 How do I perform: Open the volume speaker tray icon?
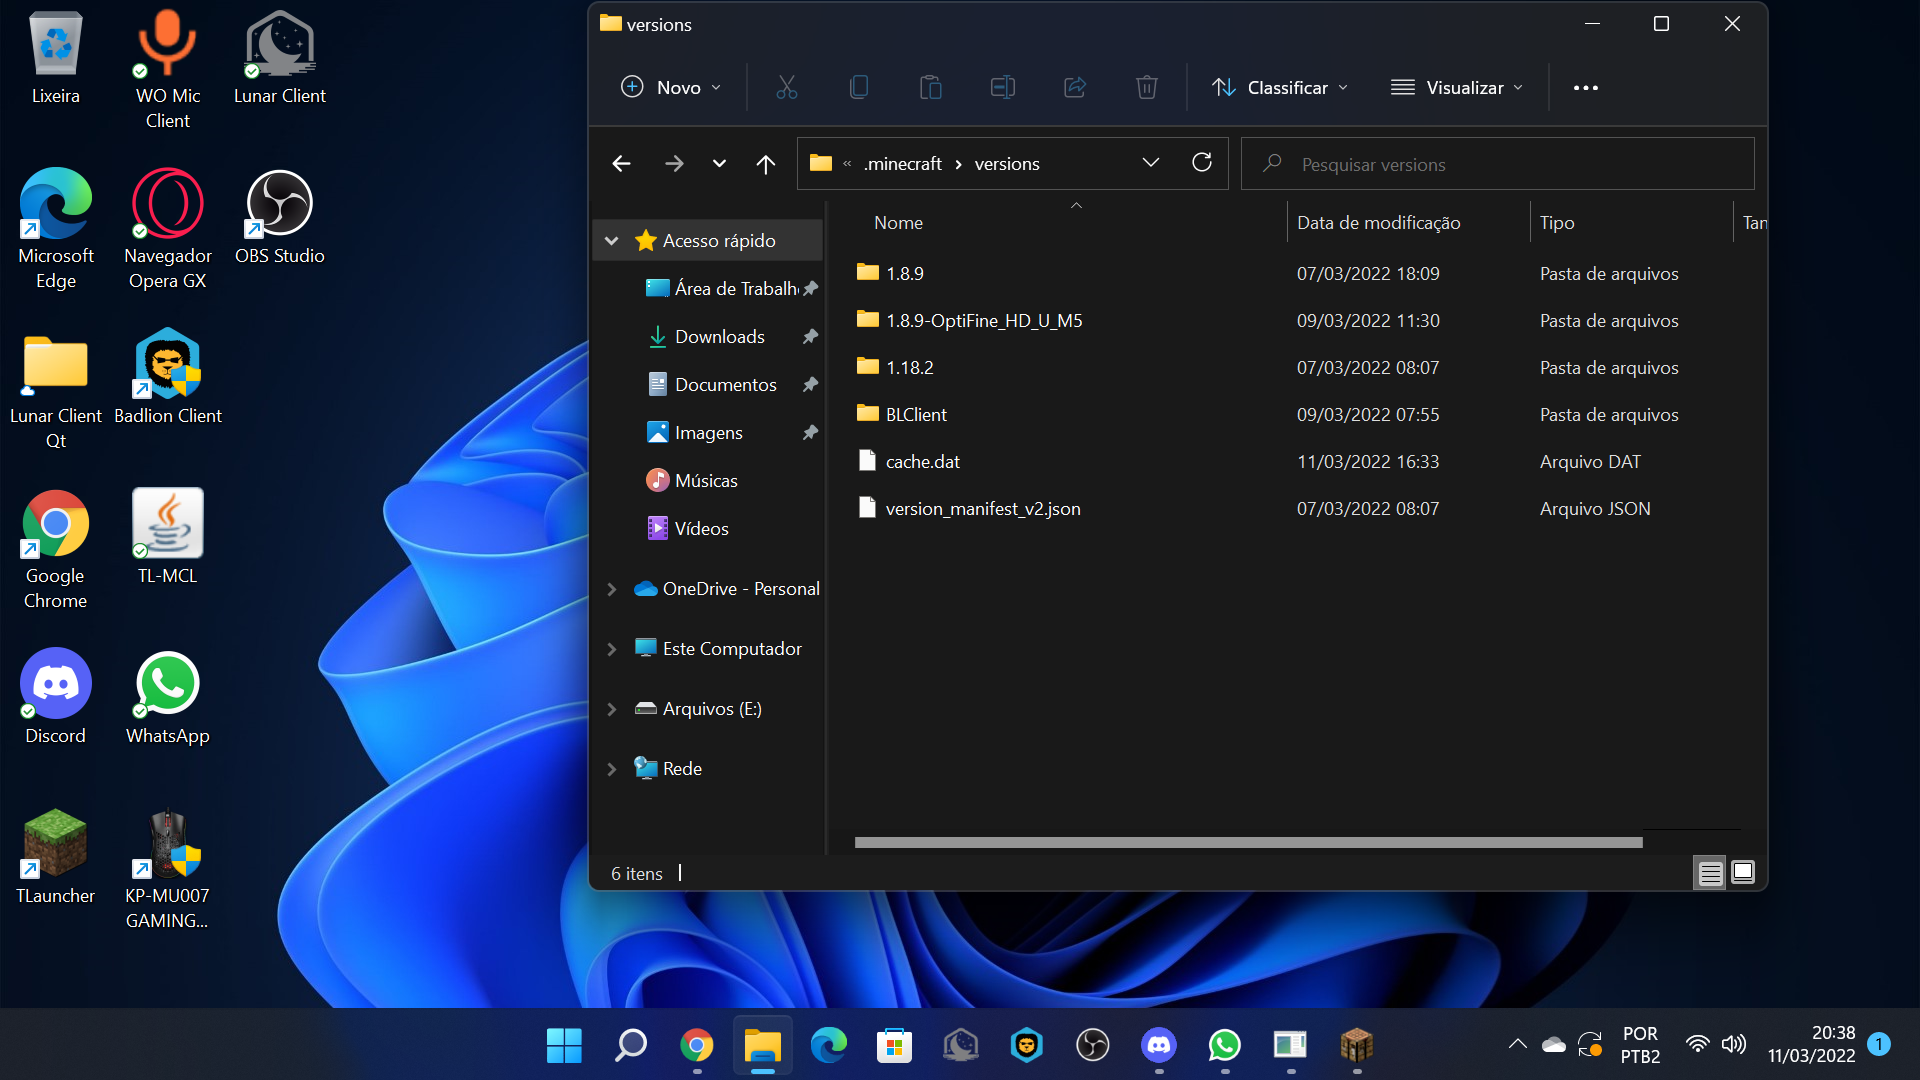tap(1733, 1045)
